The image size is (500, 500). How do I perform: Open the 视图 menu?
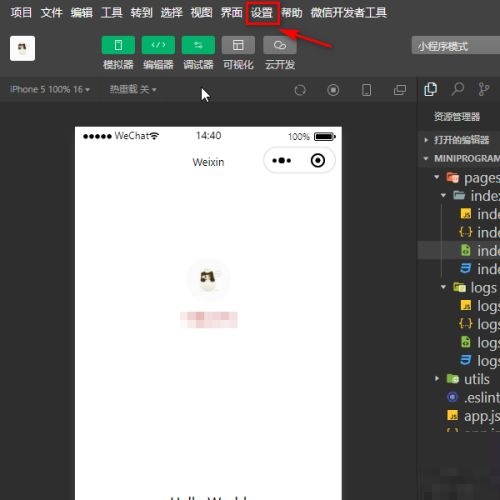point(201,13)
